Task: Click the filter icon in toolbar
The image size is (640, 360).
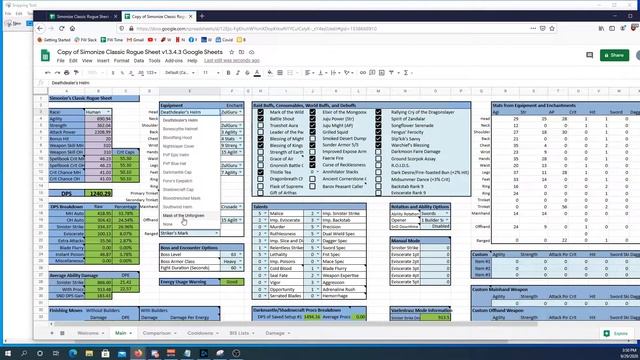Action: pyautogui.click(x=391, y=73)
